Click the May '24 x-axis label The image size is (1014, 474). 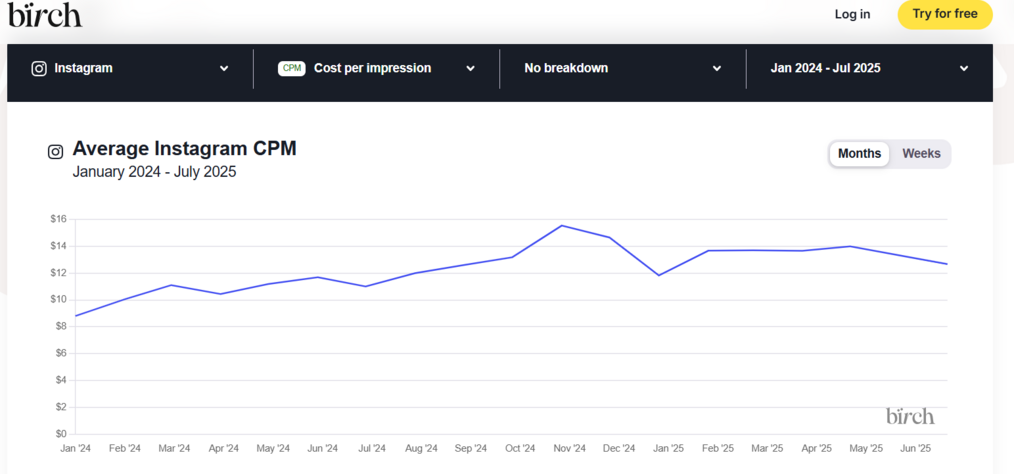[x=273, y=448]
